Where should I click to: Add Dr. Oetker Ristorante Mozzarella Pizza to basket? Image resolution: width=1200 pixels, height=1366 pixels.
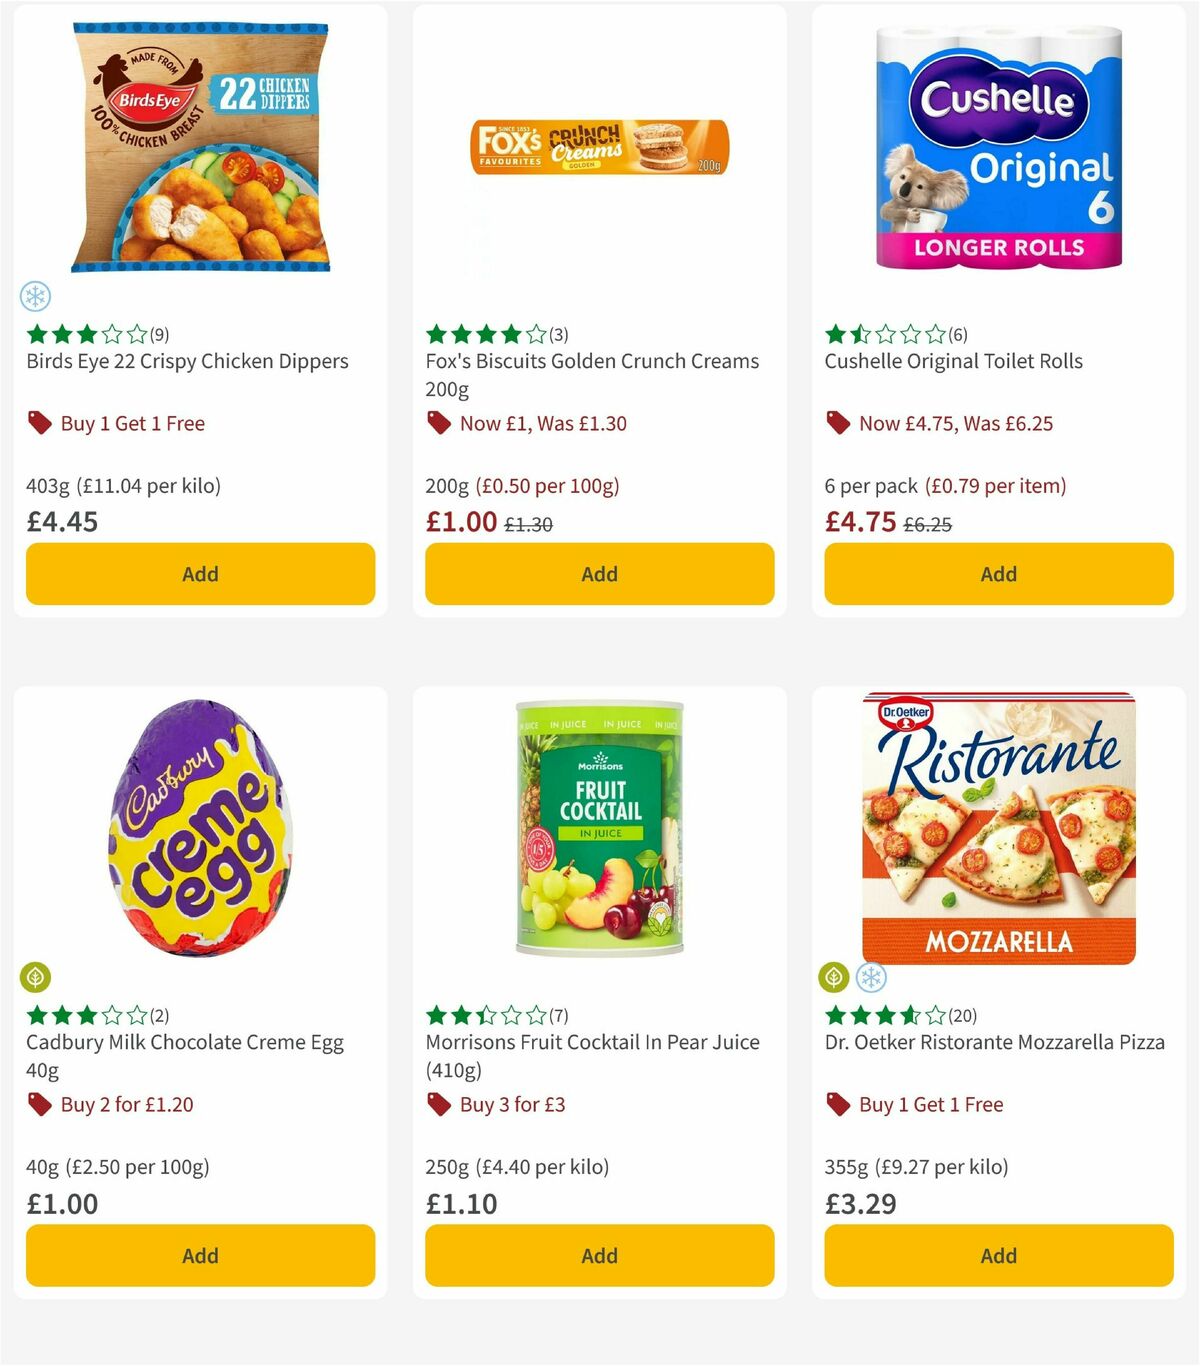(997, 1255)
